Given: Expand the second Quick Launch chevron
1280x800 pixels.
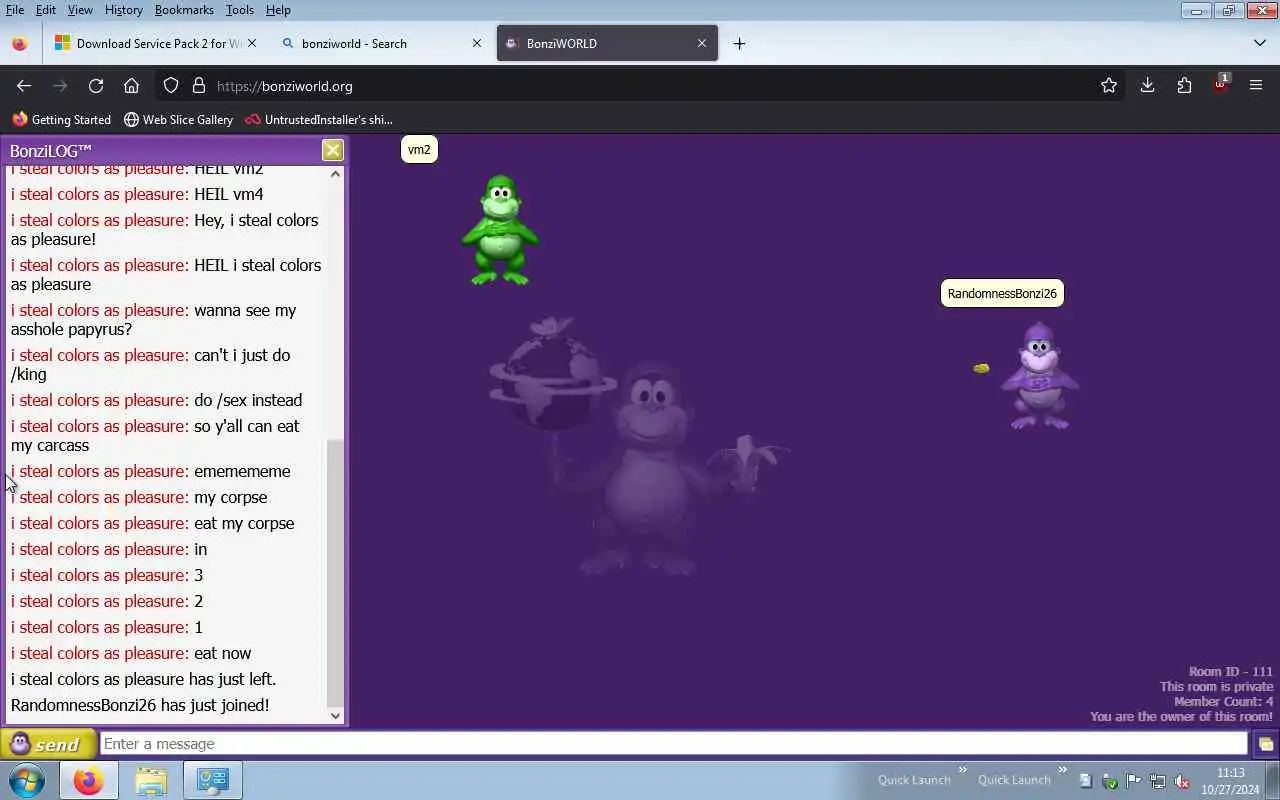Looking at the screenshot, I should coord(1062,770).
